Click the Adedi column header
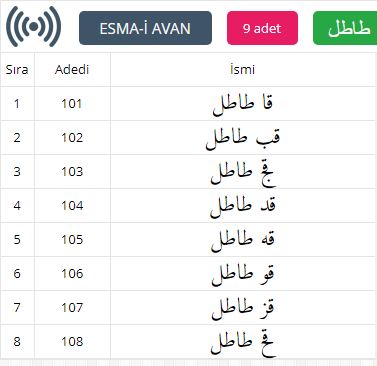Image resolution: width=377 pixels, height=366 pixels. (x=72, y=70)
